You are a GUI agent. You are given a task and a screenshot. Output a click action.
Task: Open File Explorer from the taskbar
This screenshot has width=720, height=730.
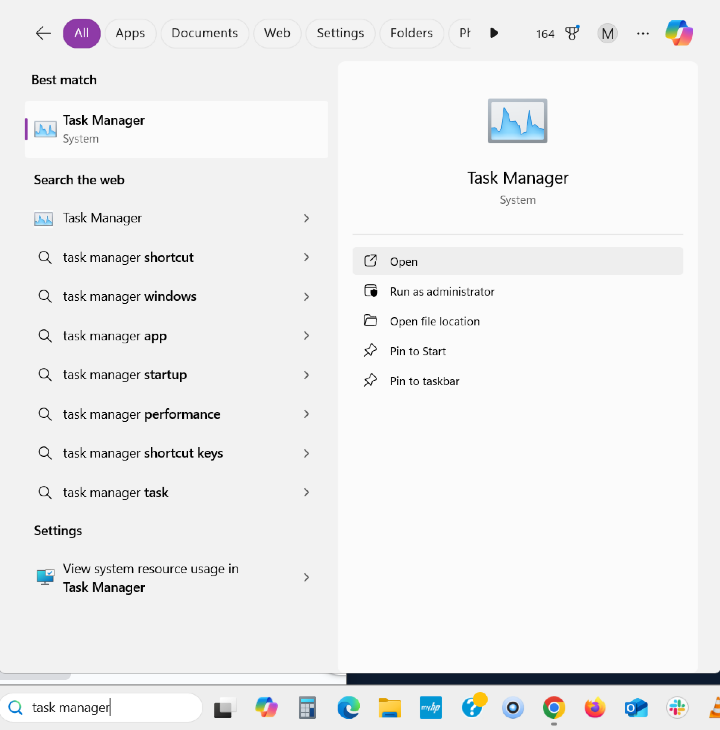390,708
